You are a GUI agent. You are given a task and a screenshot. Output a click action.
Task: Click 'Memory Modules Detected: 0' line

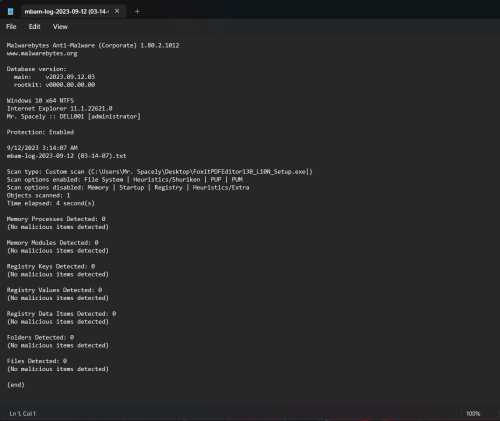tap(53, 243)
